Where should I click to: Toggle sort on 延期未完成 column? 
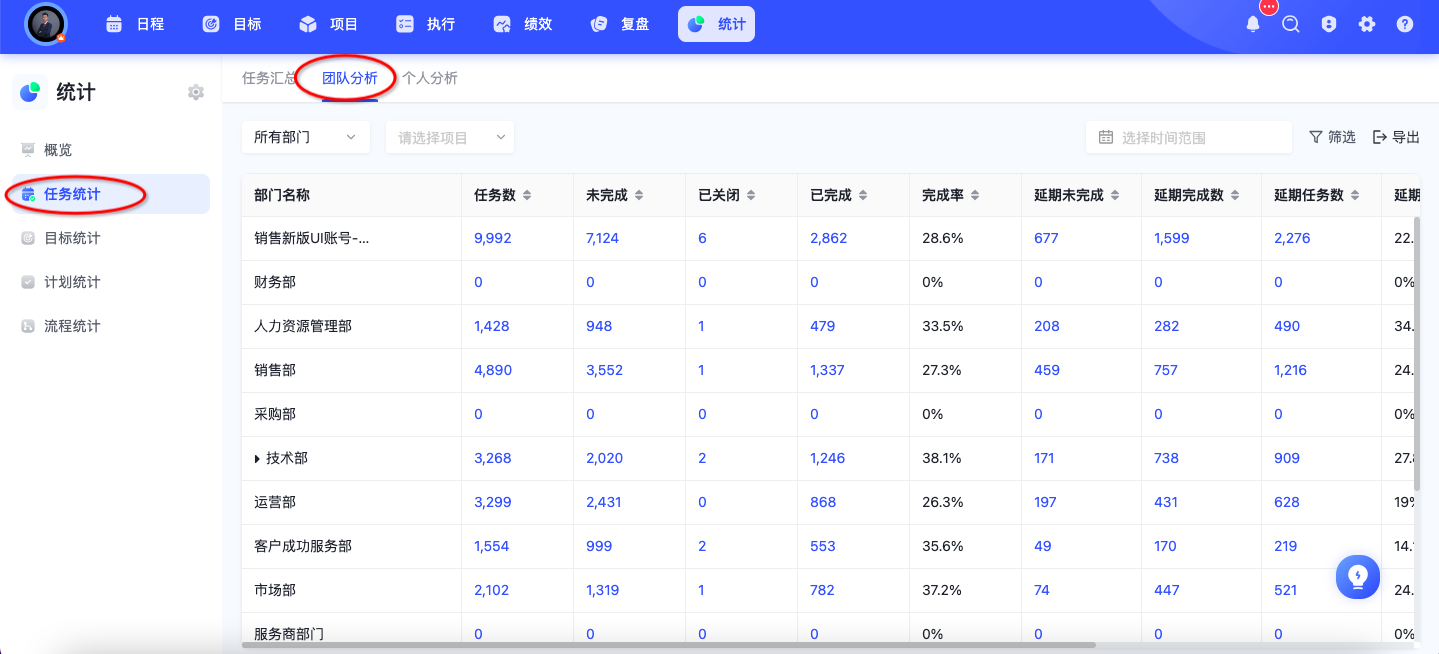[x=1115, y=195]
